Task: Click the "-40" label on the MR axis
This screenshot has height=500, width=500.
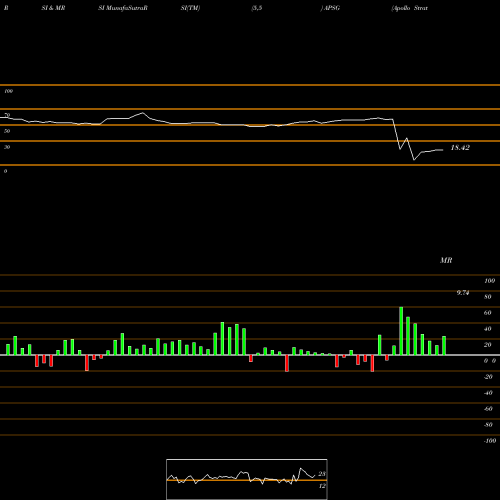Action: 488,393
